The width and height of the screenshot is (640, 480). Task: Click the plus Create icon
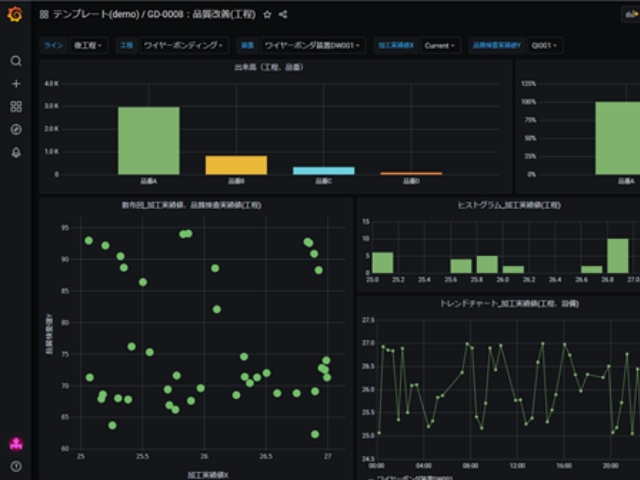(x=15, y=84)
